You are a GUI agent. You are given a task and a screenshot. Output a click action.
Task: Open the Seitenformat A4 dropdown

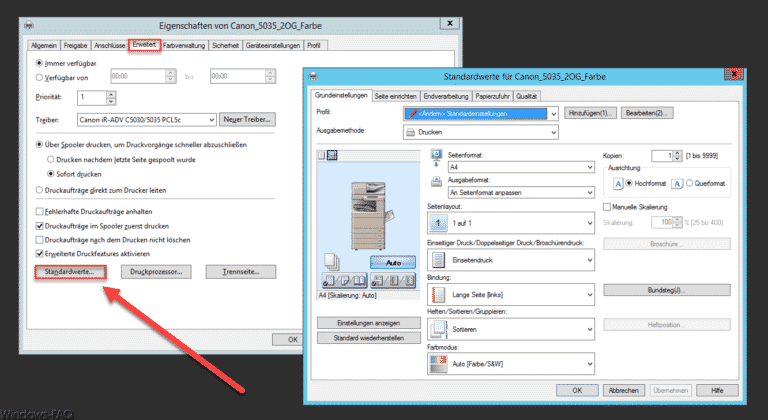(521, 167)
